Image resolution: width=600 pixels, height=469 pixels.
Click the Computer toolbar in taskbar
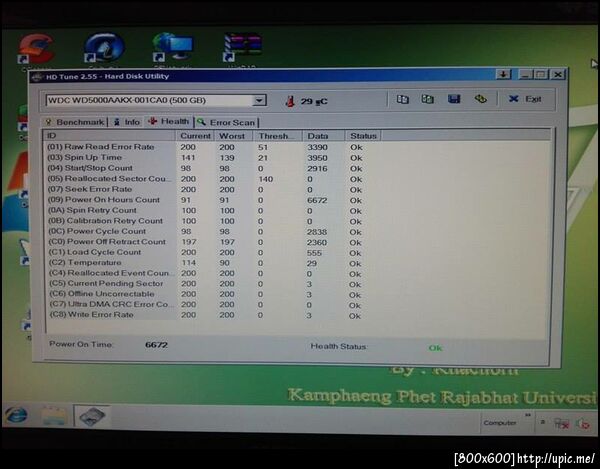click(x=500, y=423)
